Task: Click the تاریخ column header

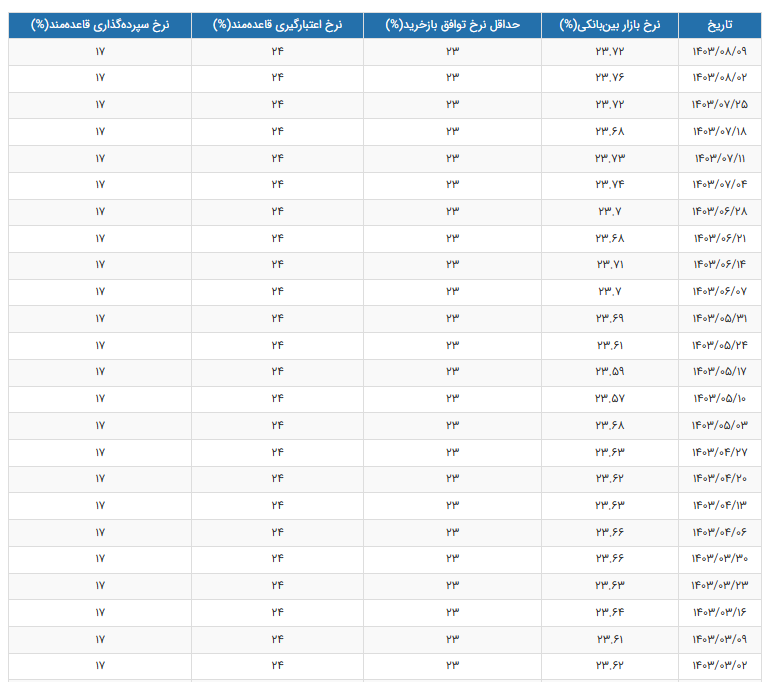Action: (x=719, y=25)
